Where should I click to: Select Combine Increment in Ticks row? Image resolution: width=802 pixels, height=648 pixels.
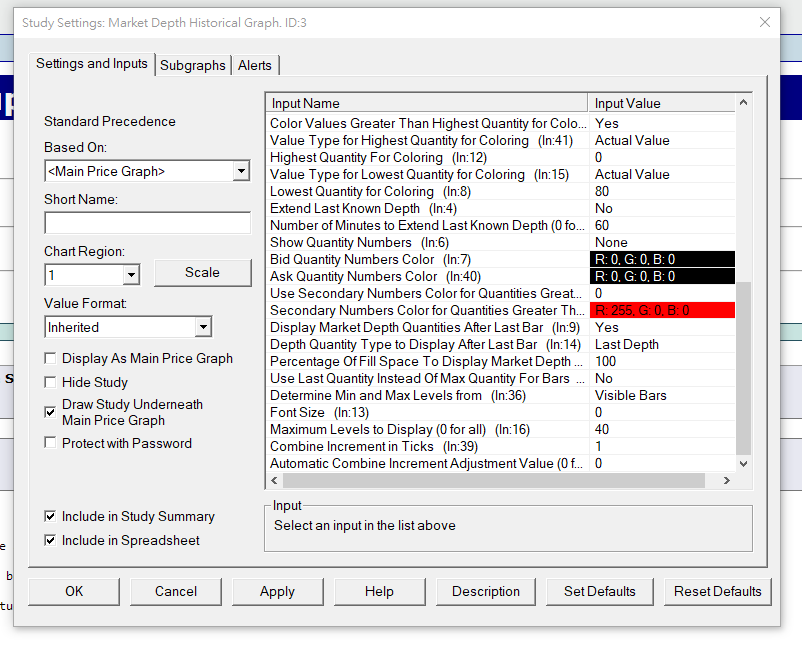pyautogui.click(x=501, y=446)
